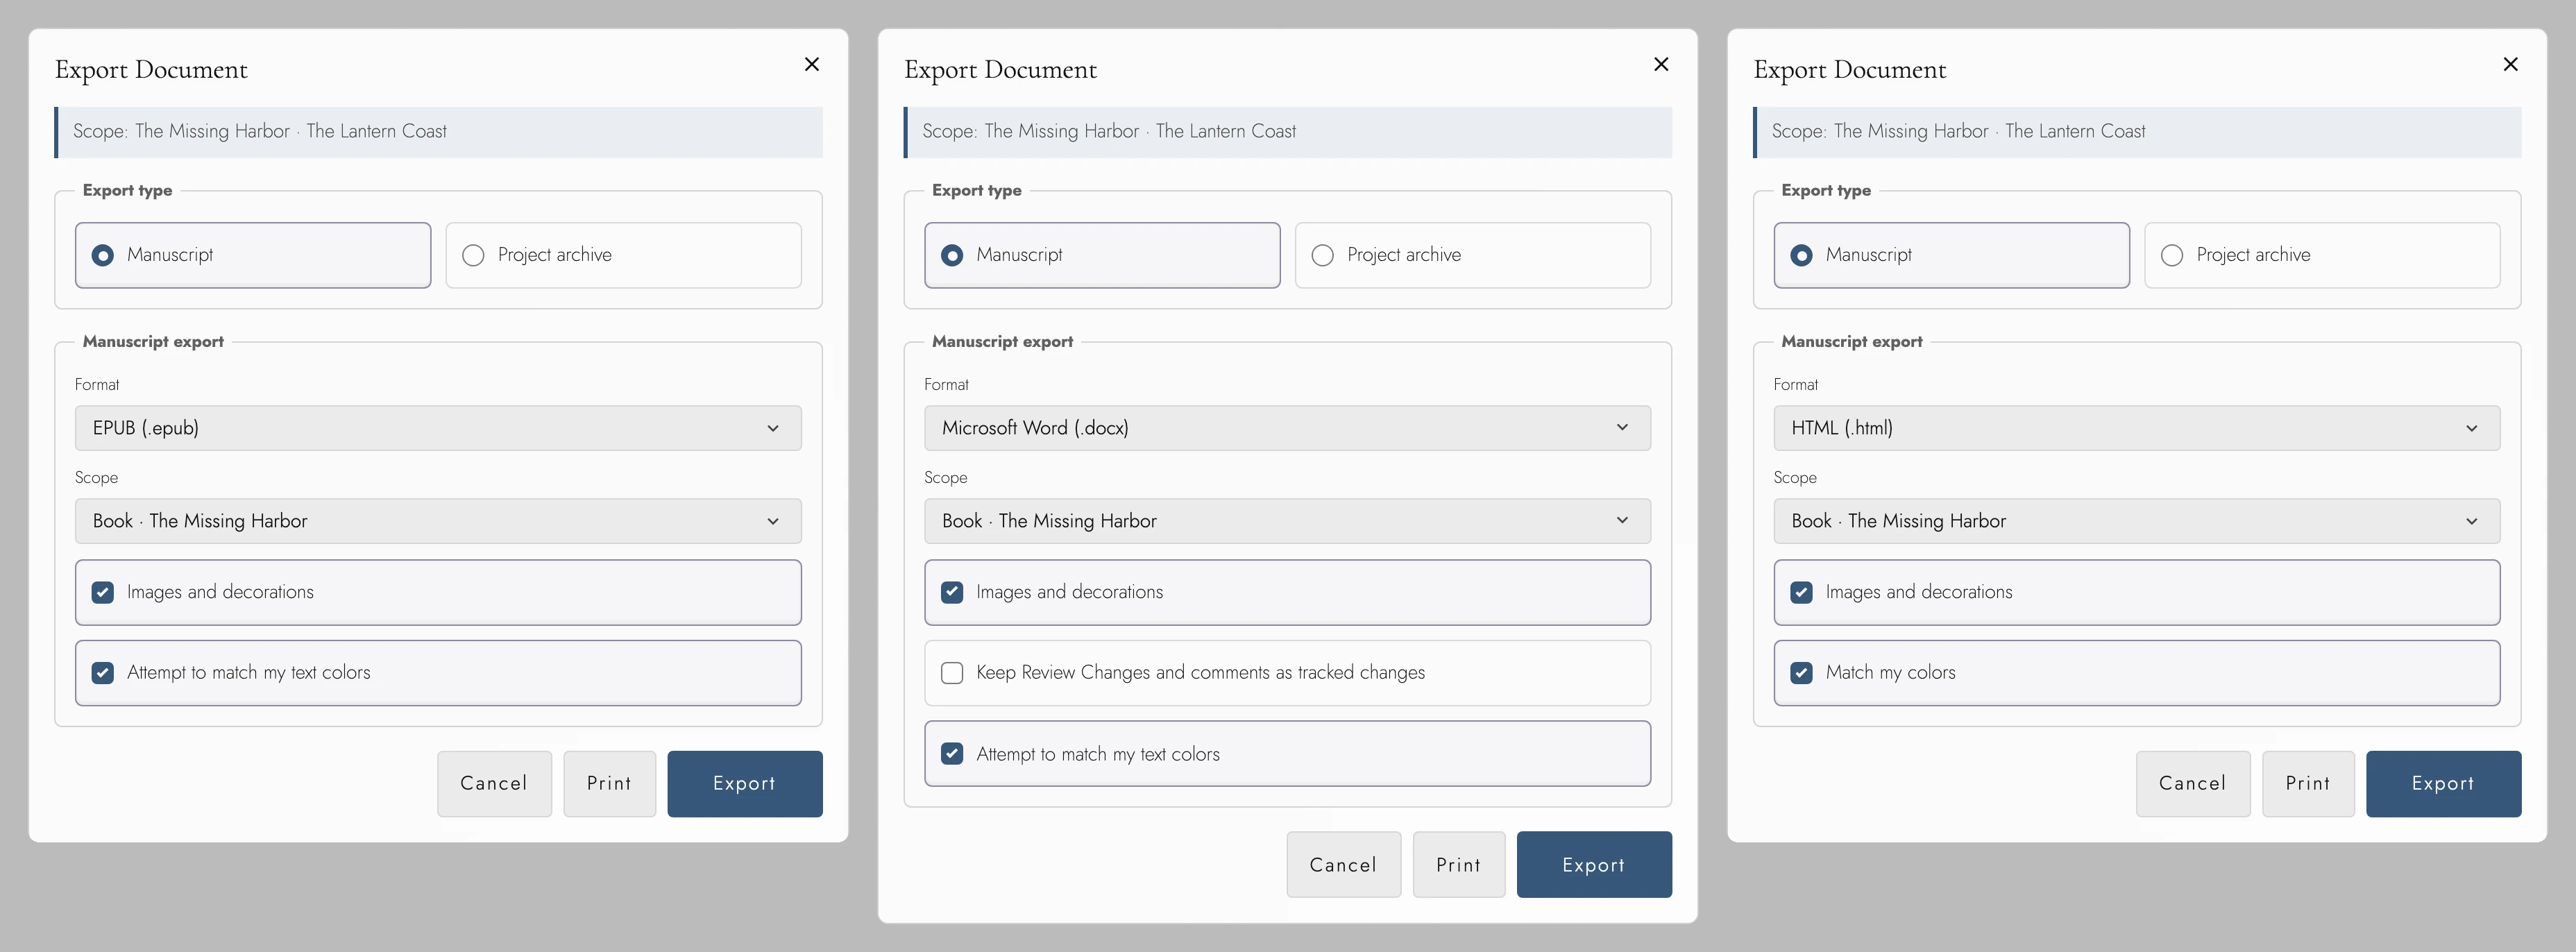This screenshot has height=952, width=2576.
Task: Click Cancel in the EPUB dialog
Action: 494,783
